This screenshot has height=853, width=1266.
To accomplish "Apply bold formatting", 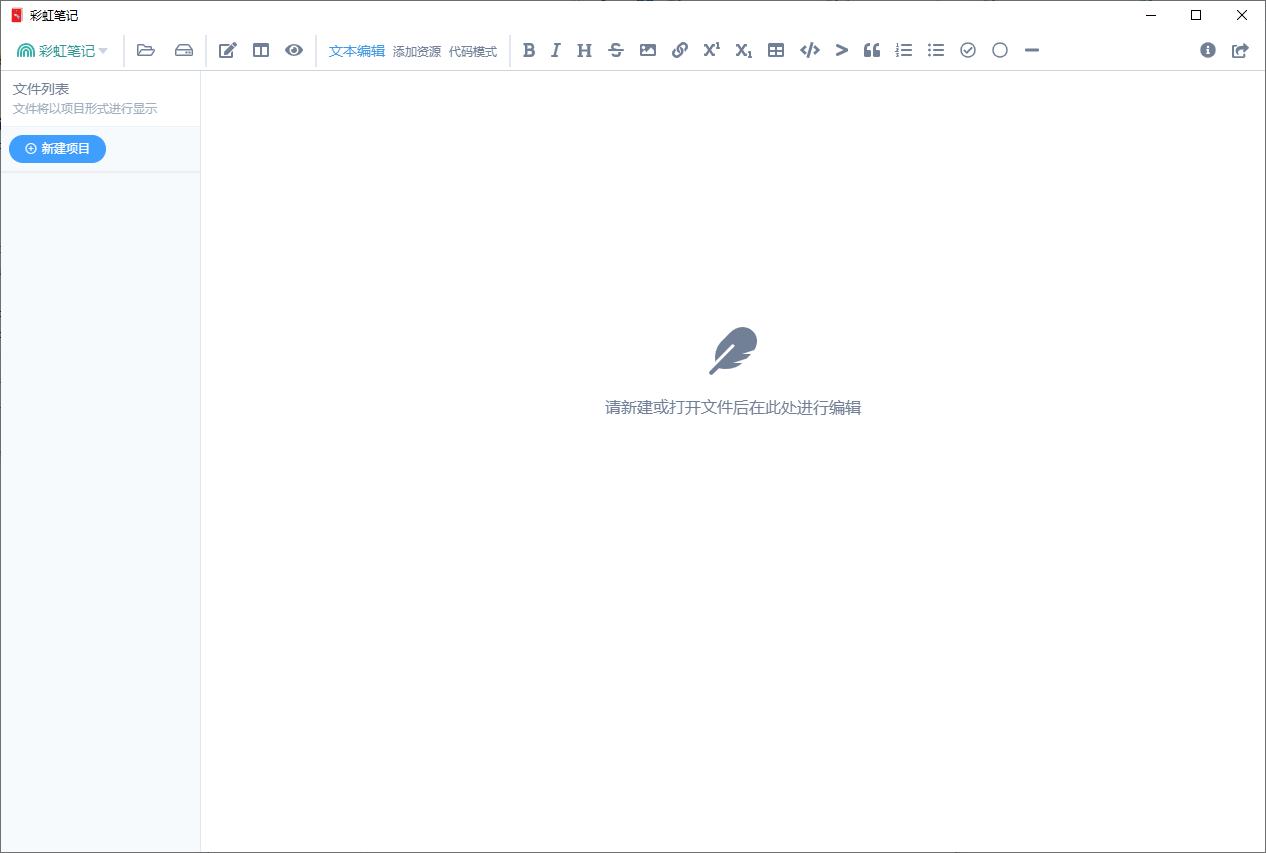I will 529,50.
